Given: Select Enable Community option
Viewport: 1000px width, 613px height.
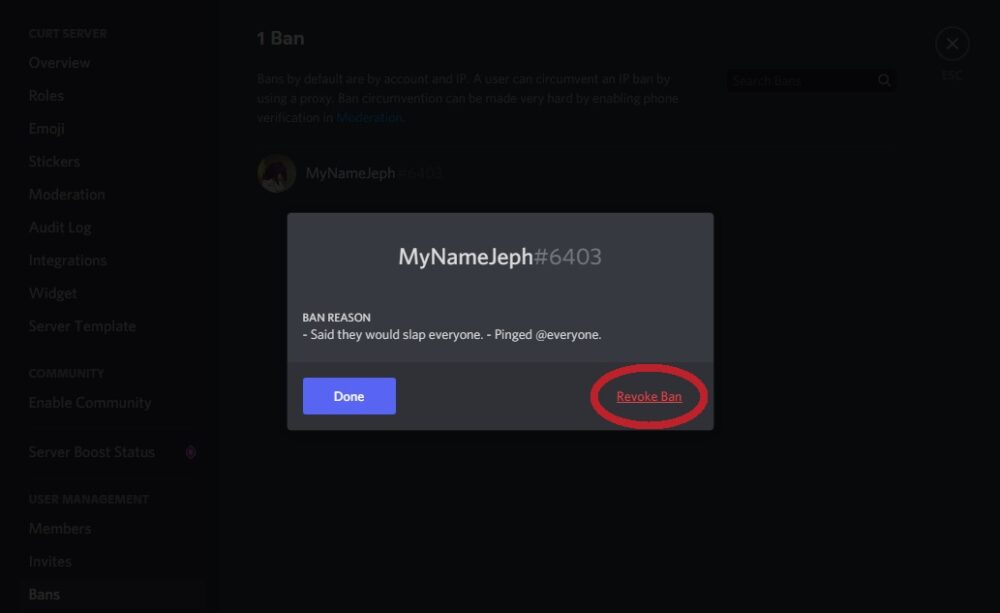Looking at the screenshot, I should 90,403.
